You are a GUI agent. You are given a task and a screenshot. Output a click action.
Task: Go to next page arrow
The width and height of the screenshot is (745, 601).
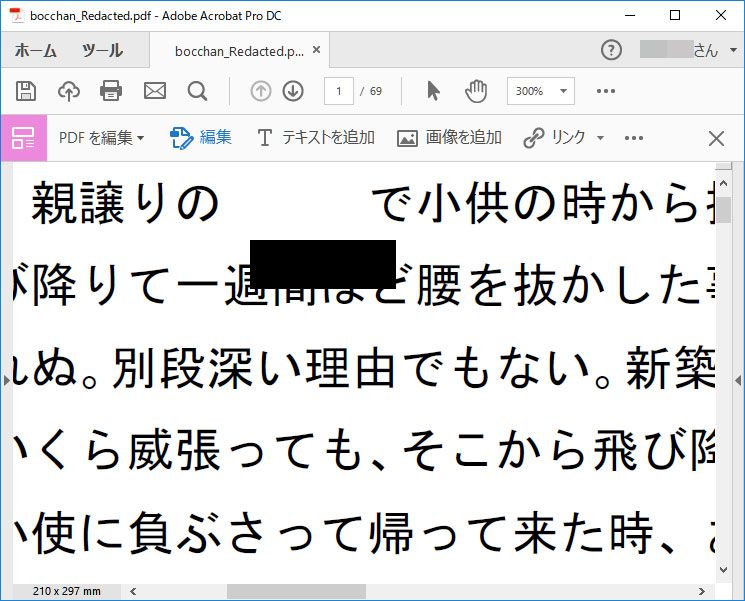tap(293, 91)
